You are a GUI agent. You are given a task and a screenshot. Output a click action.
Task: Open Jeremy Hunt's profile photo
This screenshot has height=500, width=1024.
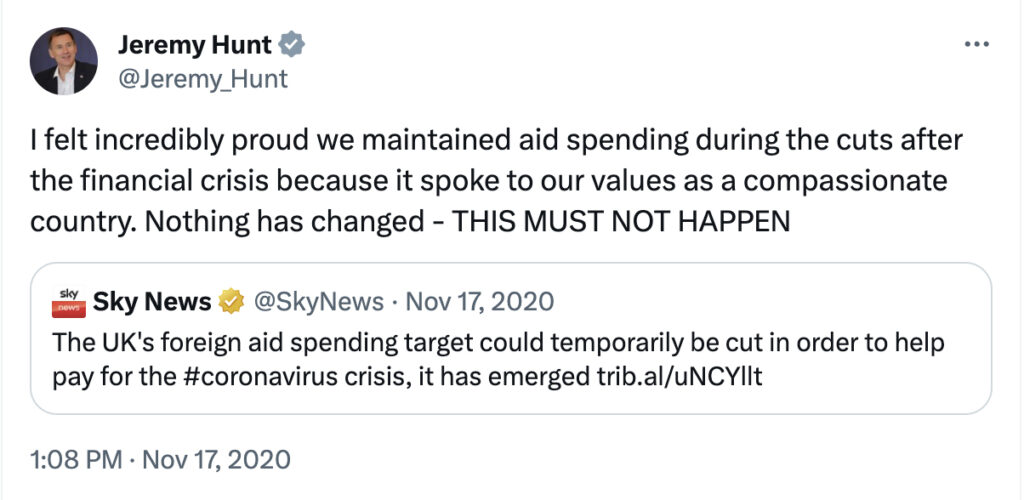point(63,61)
